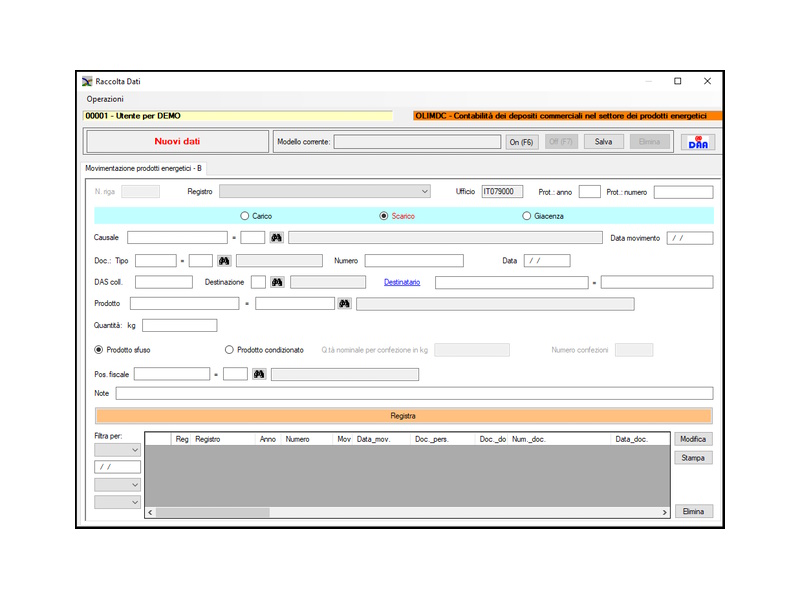Click the orange Registra button
The image size is (800, 600).
point(403,416)
